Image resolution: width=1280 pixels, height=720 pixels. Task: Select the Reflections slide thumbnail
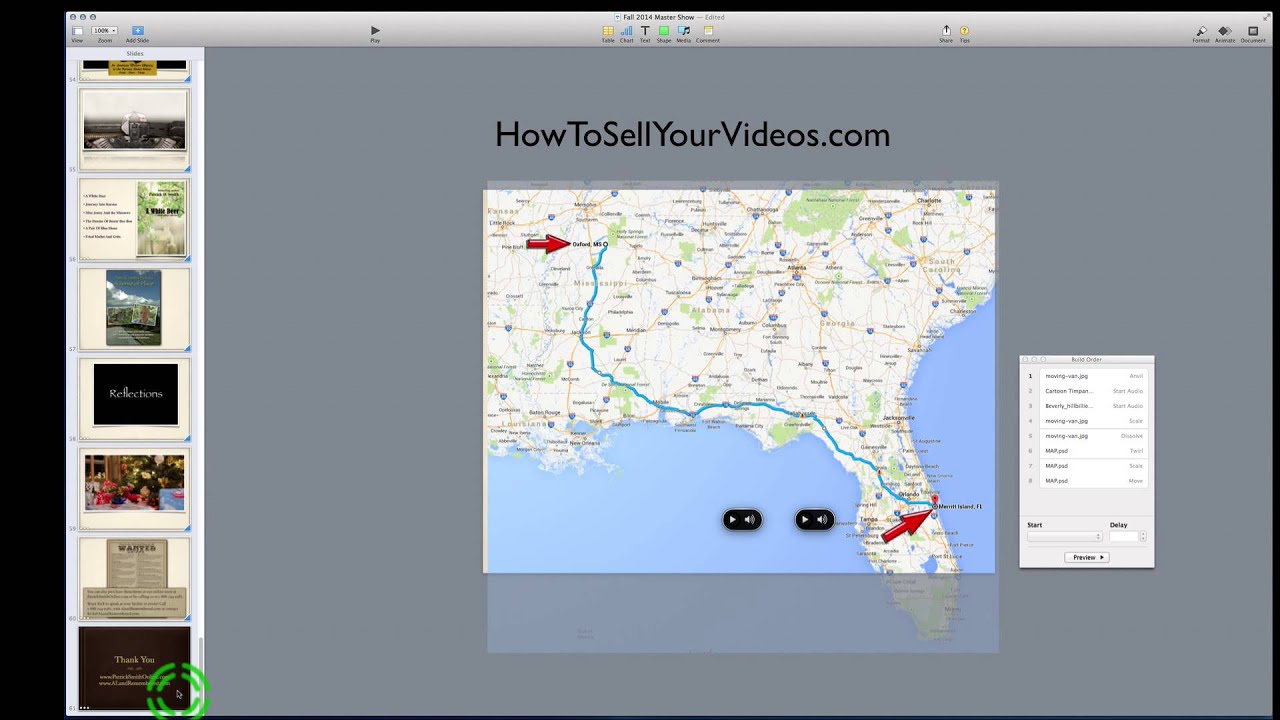point(134,397)
